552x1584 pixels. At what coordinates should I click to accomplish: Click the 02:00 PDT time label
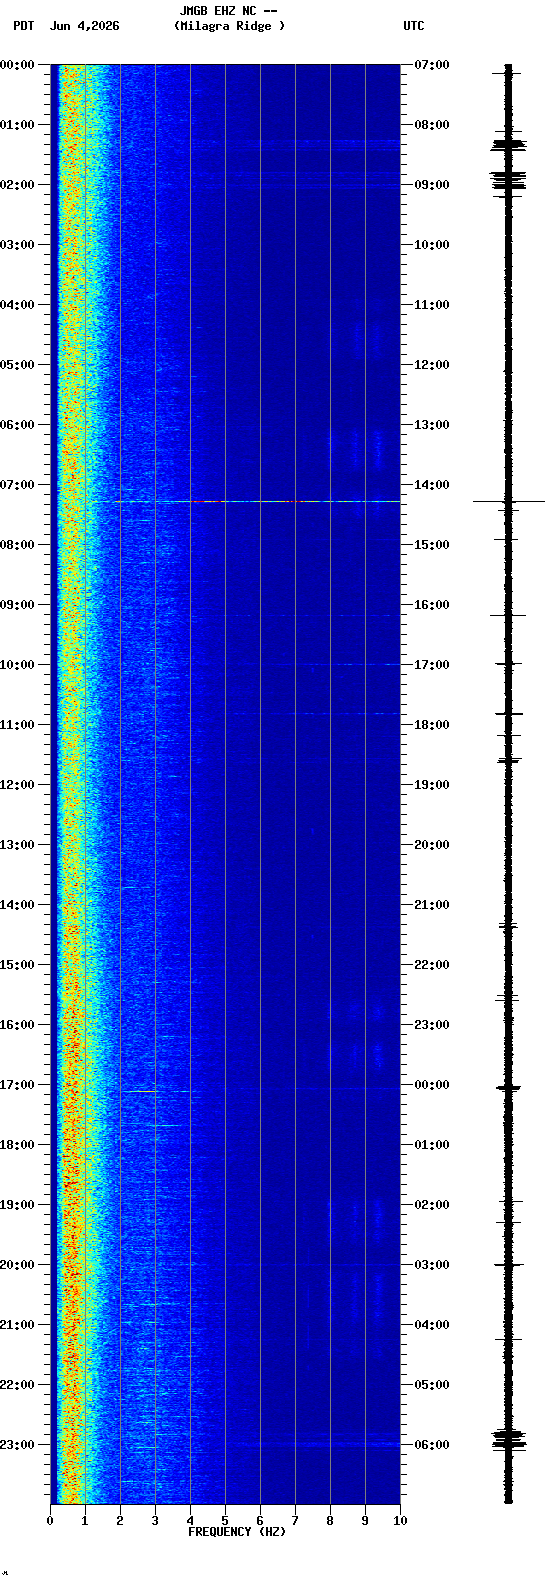tap(17, 185)
